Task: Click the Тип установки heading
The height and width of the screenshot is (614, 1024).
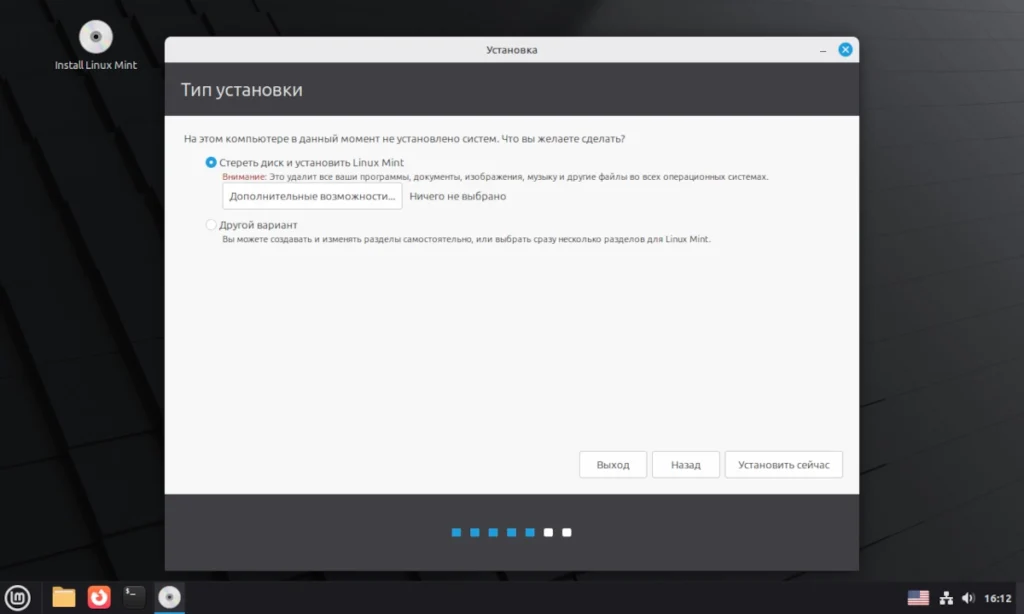Action: click(x=242, y=89)
